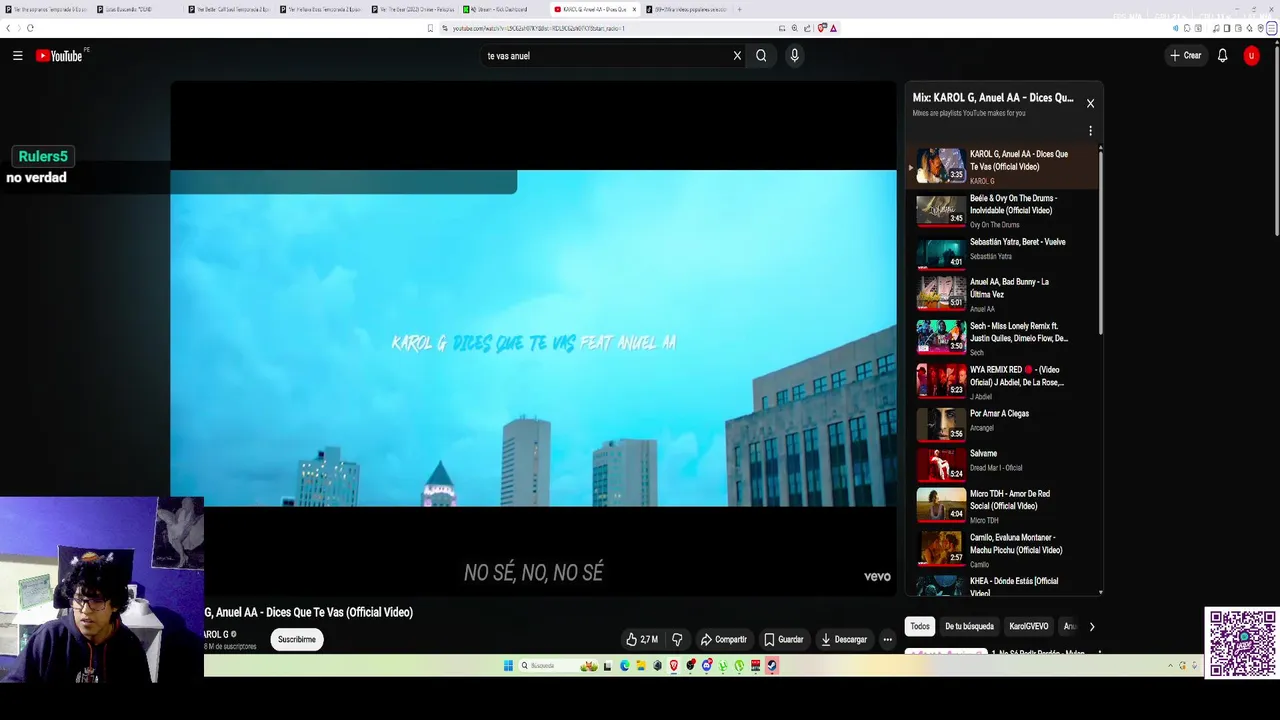Like the video showing 2,7 M

coord(641,639)
